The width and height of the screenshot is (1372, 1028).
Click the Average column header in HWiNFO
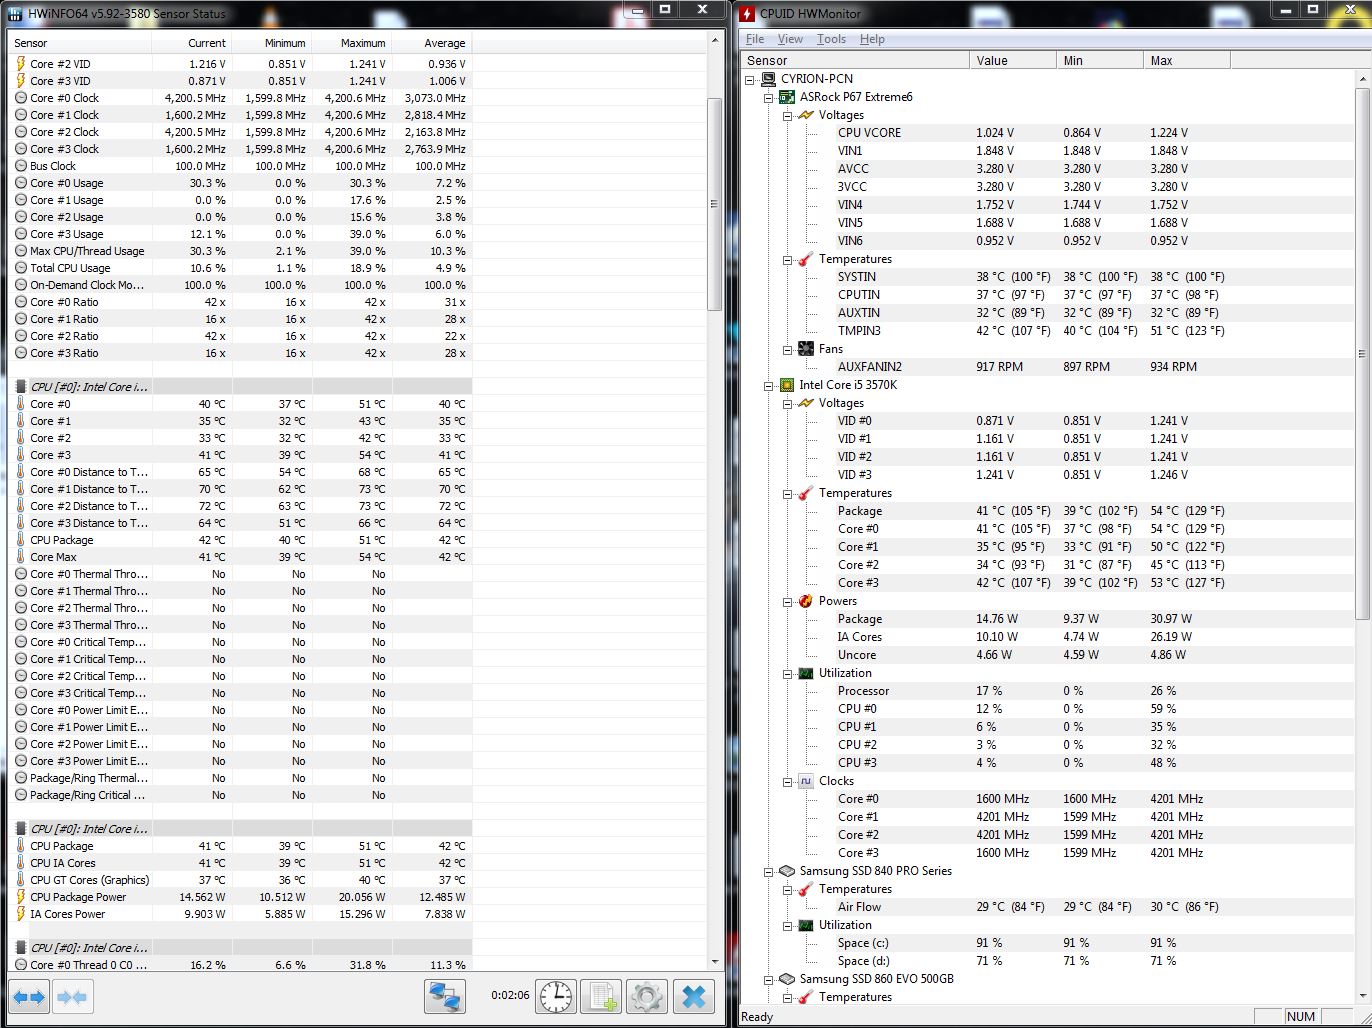[432, 43]
